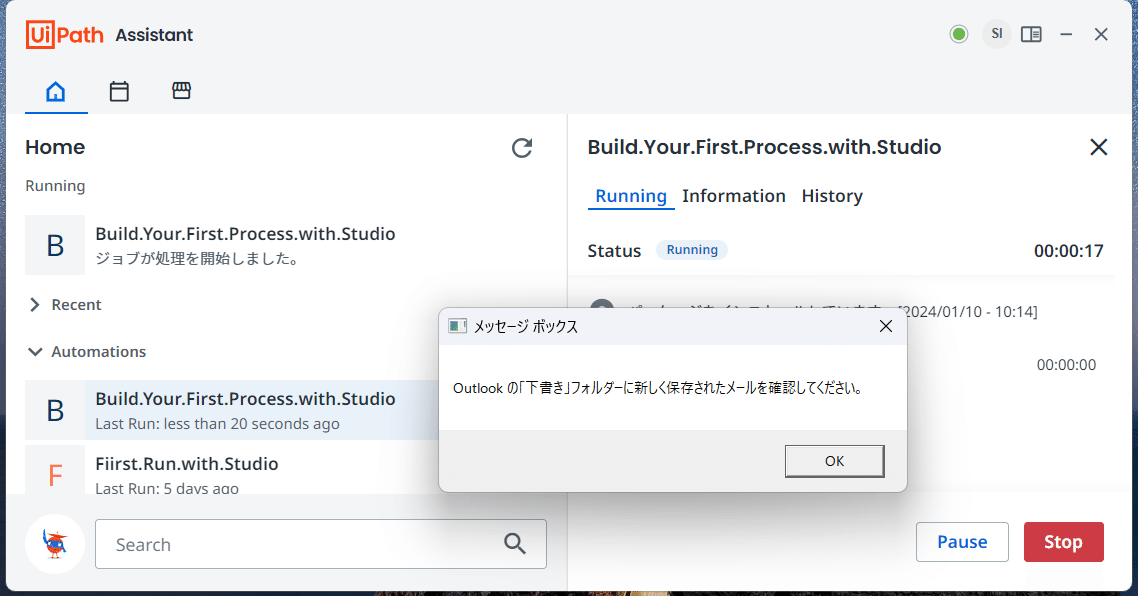Viewport: 1138px width, 596px height.
Task: Select the Running tab
Action: click(x=631, y=196)
